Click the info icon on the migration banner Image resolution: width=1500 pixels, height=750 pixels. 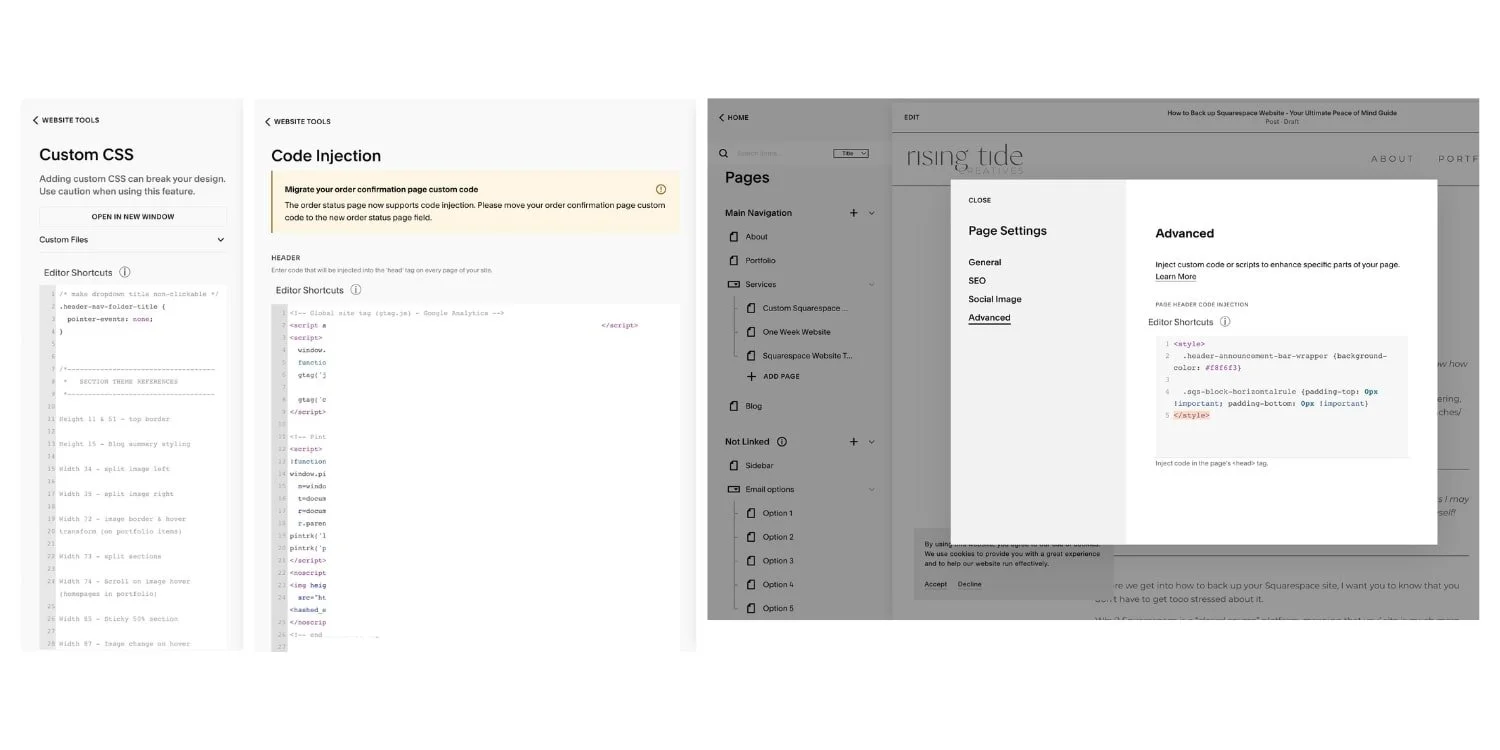tap(661, 188)
